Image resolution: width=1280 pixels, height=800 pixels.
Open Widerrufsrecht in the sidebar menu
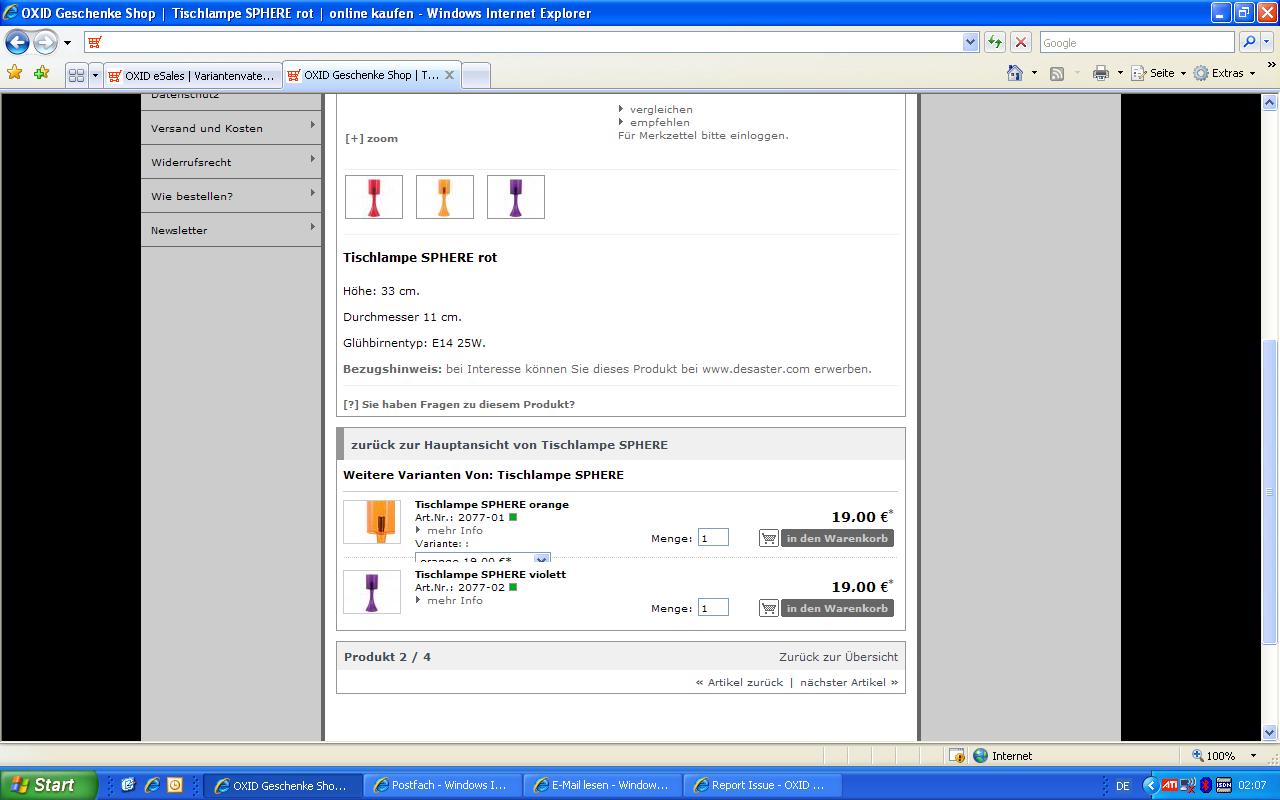coord(191,162)
